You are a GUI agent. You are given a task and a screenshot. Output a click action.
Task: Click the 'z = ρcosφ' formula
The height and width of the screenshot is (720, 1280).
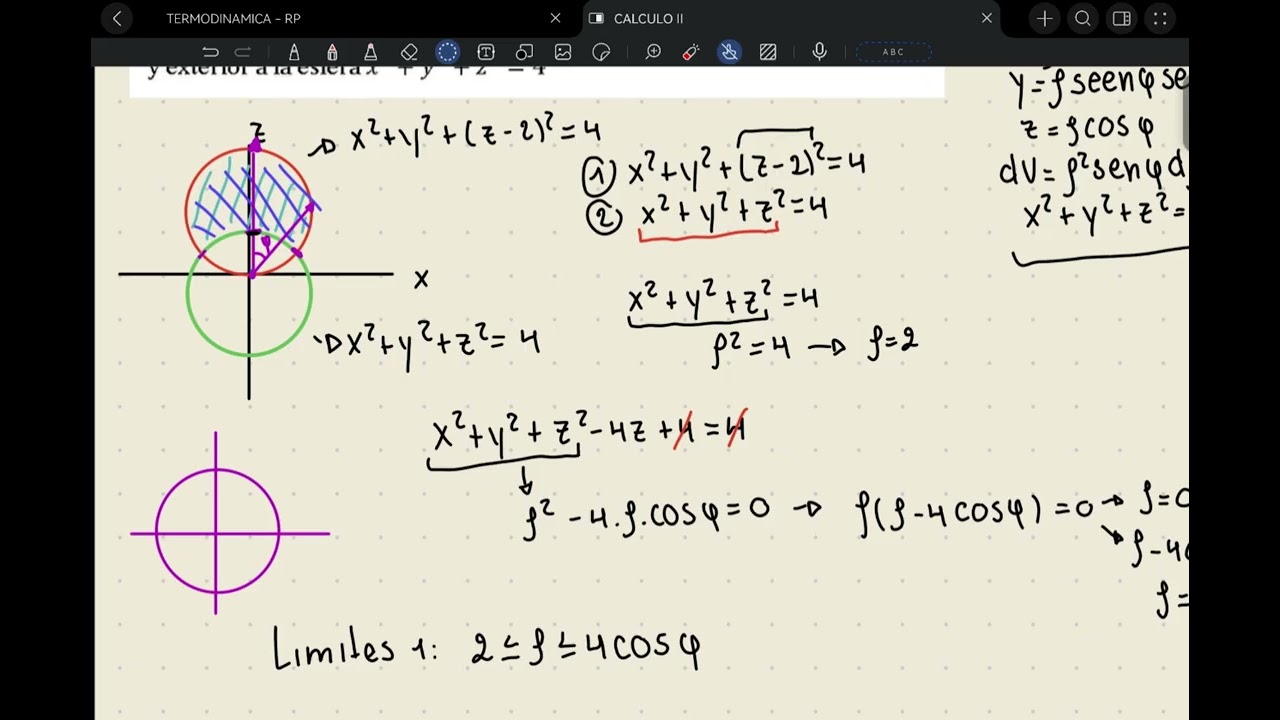[x=1088, y=129]
